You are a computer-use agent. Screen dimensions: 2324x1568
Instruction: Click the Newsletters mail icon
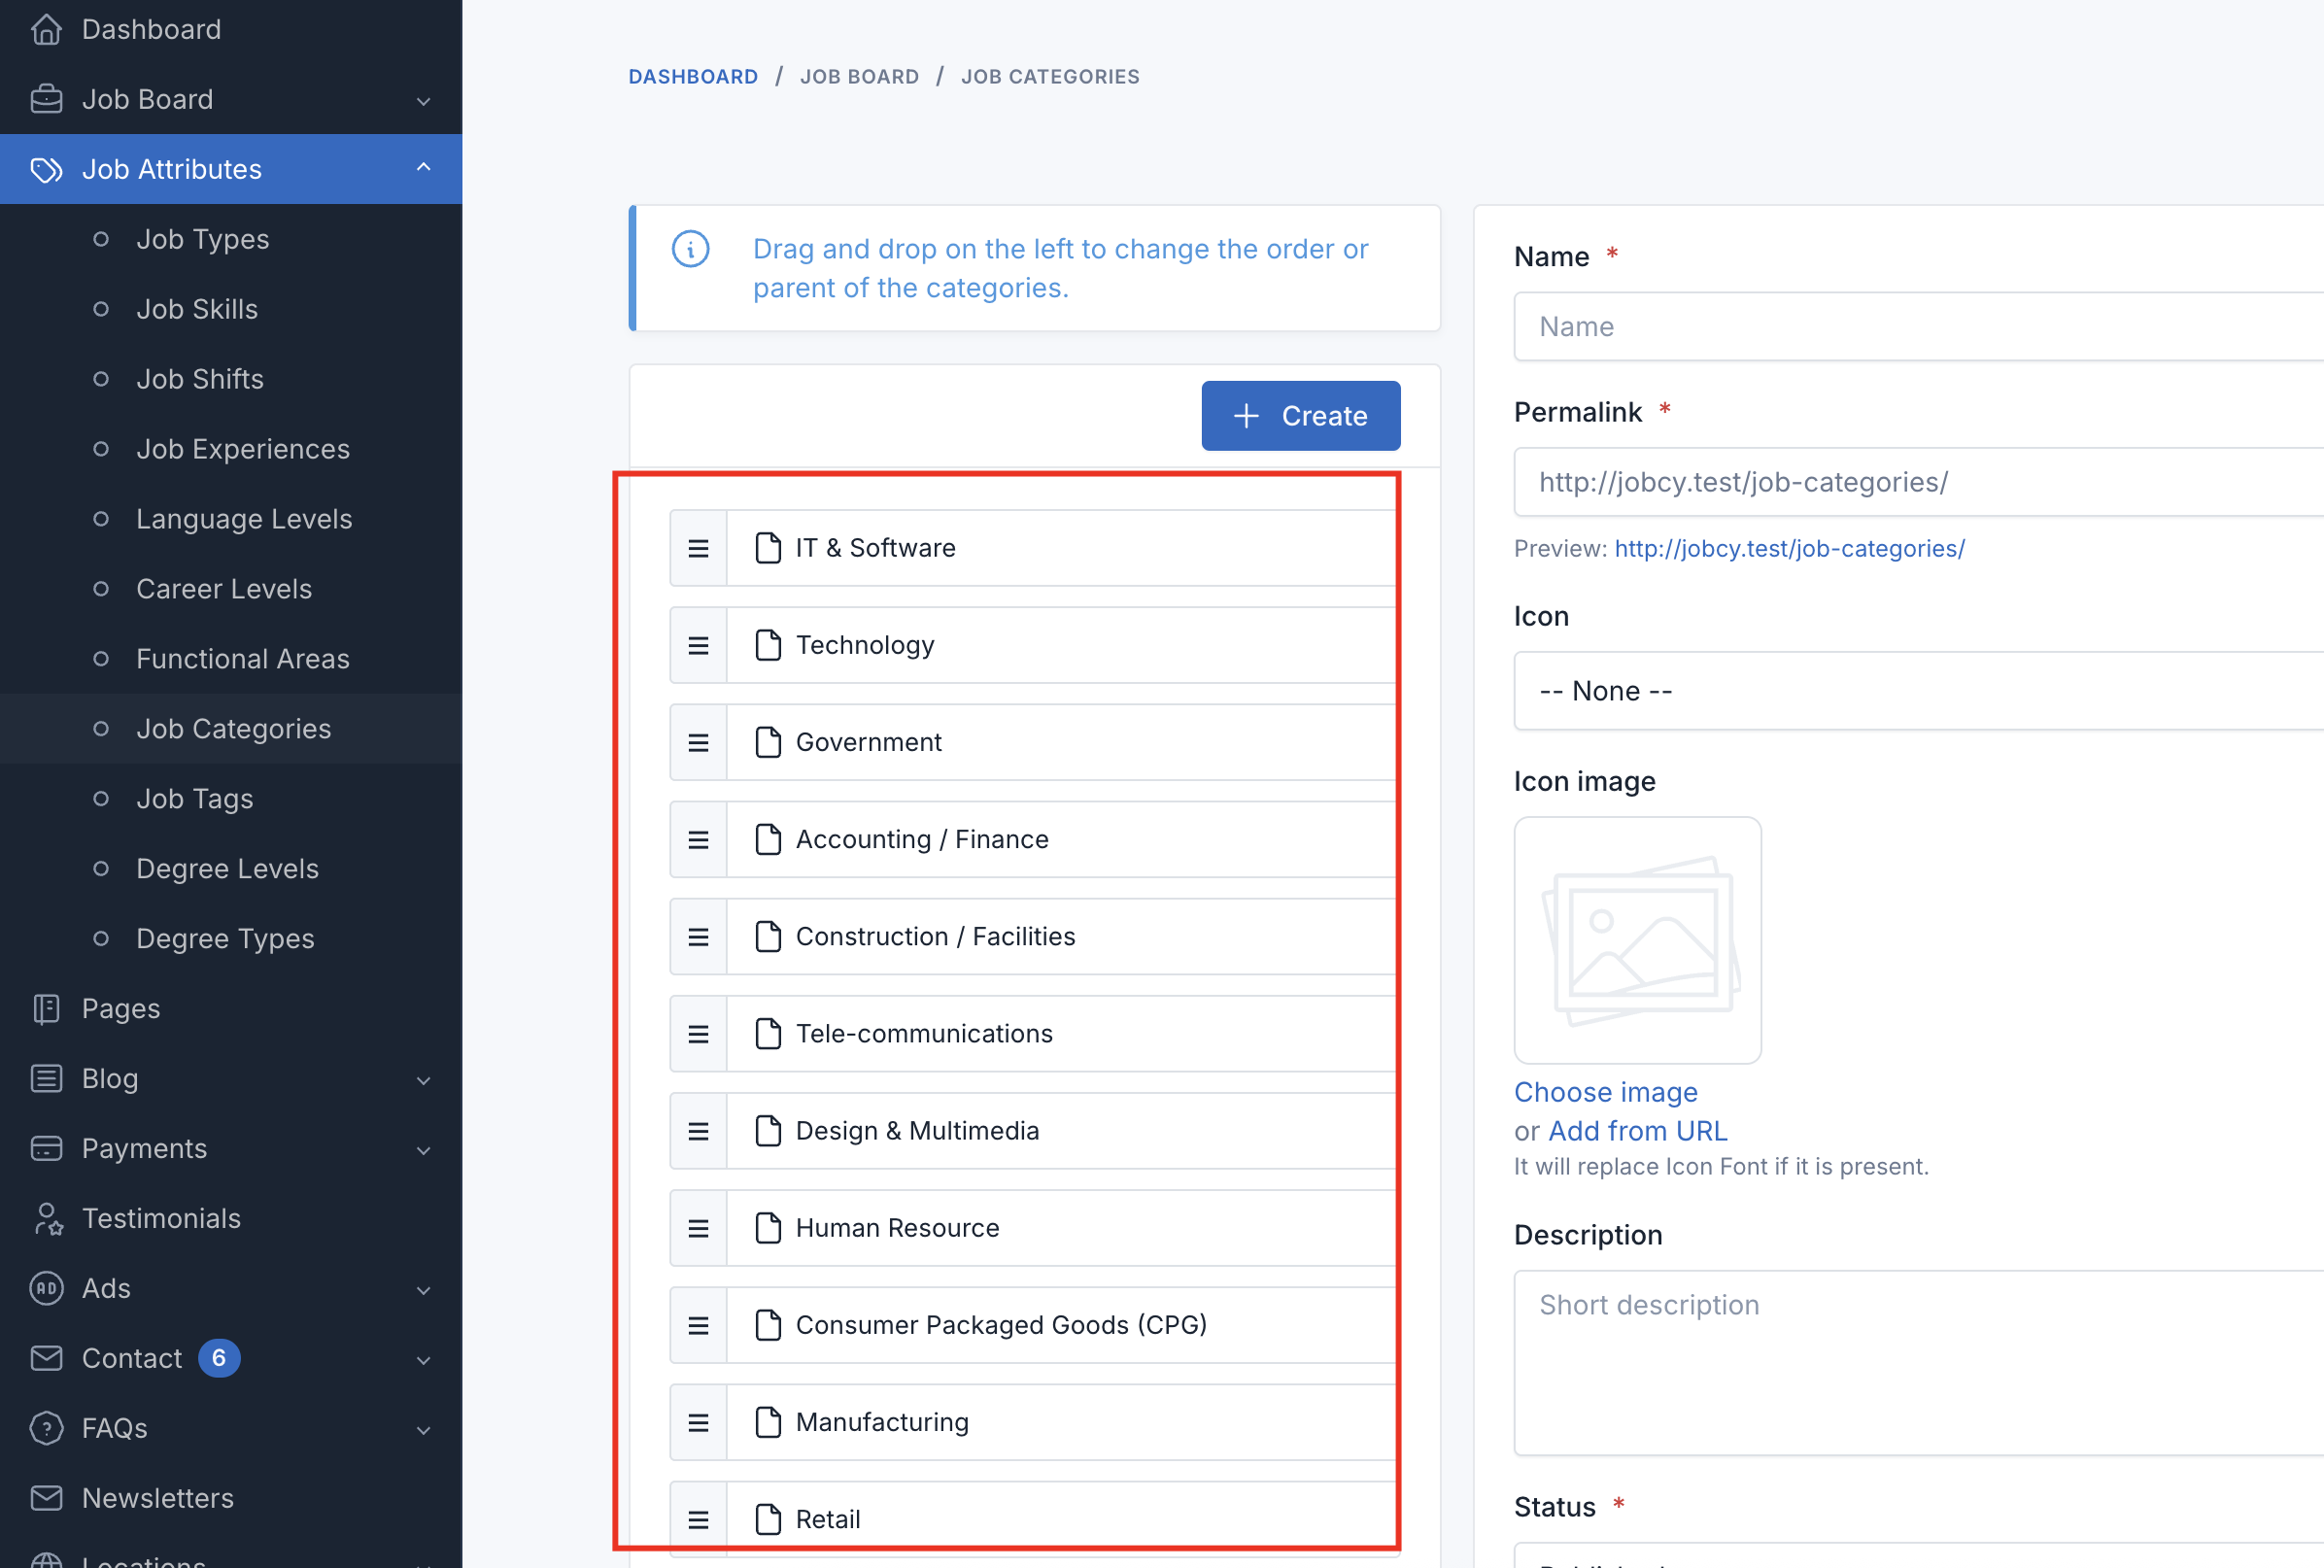pos(46,1498)
